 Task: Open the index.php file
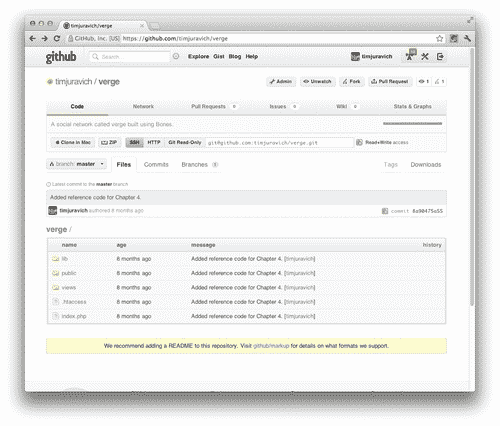(x=74, y=316)
